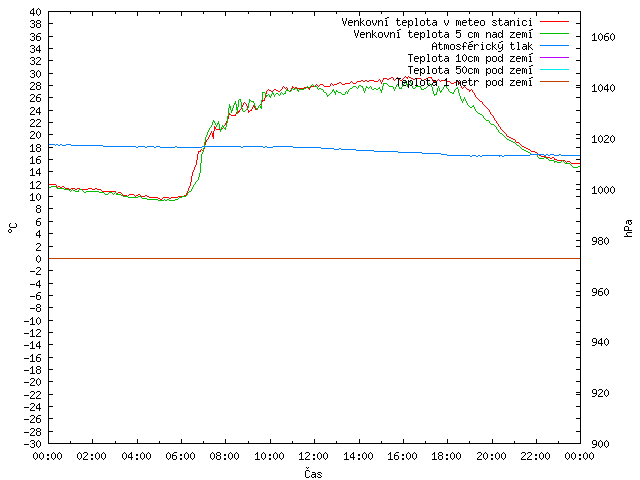The width and height of the screenshot is (640, 480).
Task: Click the '920' hPa axis label
Action: pyautogui.click(x=600, y=393)
